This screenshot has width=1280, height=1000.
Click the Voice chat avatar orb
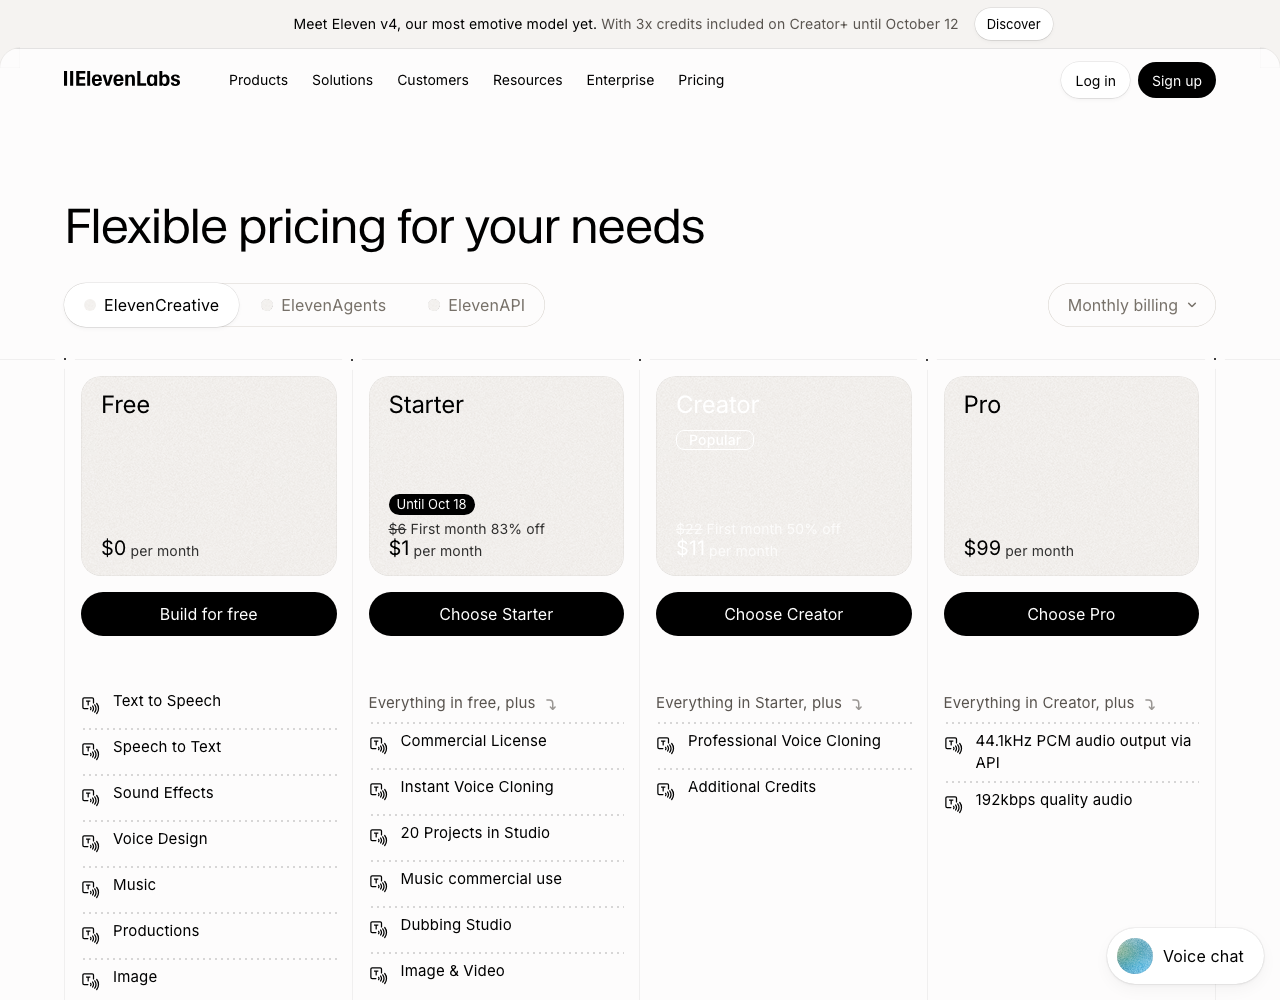[x=1135, y=956]
